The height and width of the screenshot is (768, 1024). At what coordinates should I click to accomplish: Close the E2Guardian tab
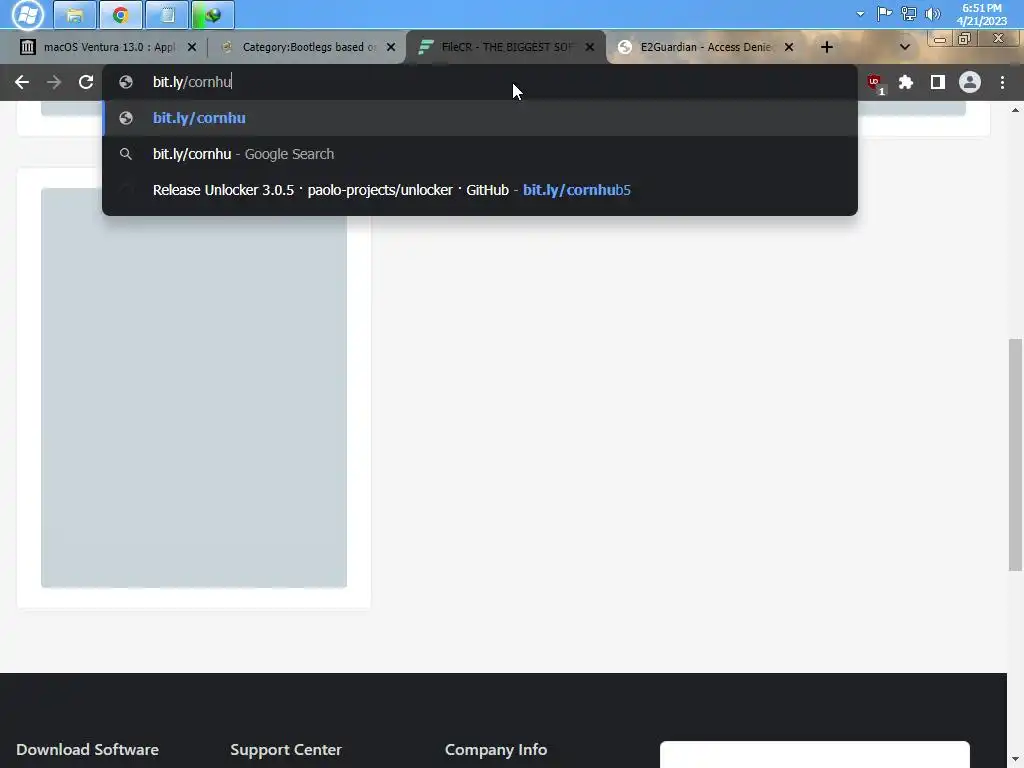coord(789,47)
